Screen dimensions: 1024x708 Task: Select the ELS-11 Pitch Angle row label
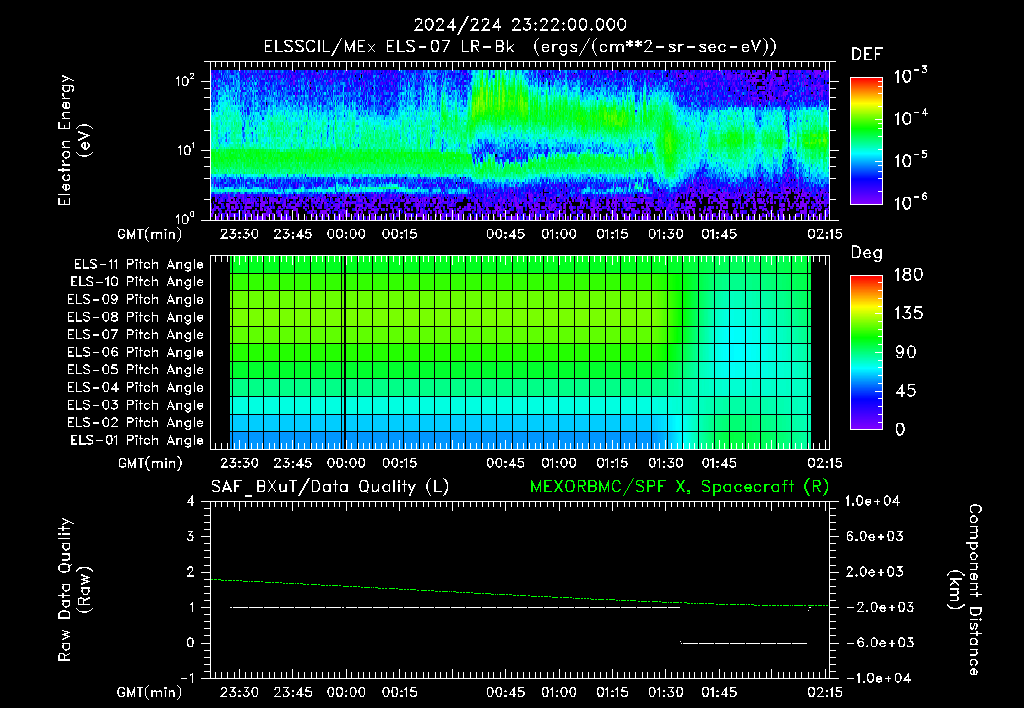[x=138, y=265]
